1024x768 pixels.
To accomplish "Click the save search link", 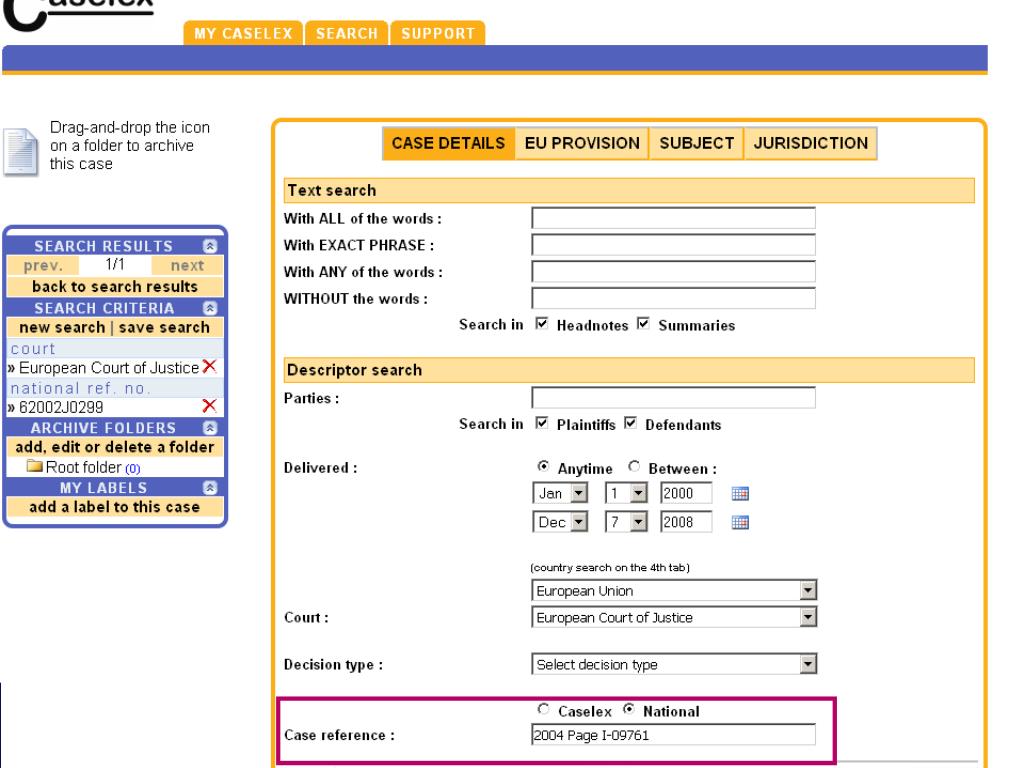I will tap(164, 327).
